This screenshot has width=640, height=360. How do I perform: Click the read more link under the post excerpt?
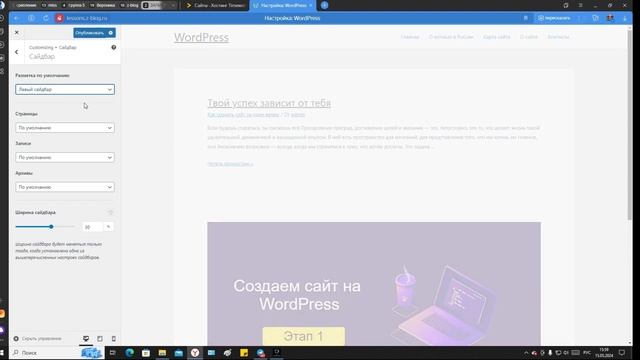[x=230, y=164]
